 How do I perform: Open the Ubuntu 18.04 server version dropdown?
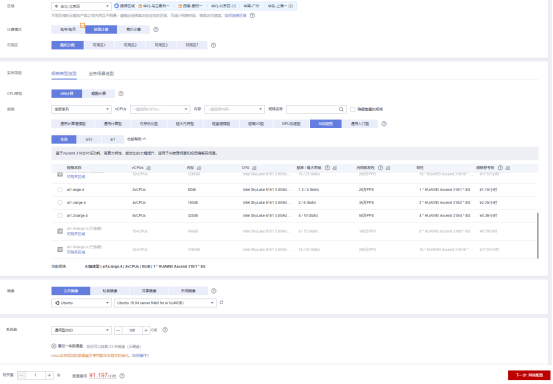(165, 303)
